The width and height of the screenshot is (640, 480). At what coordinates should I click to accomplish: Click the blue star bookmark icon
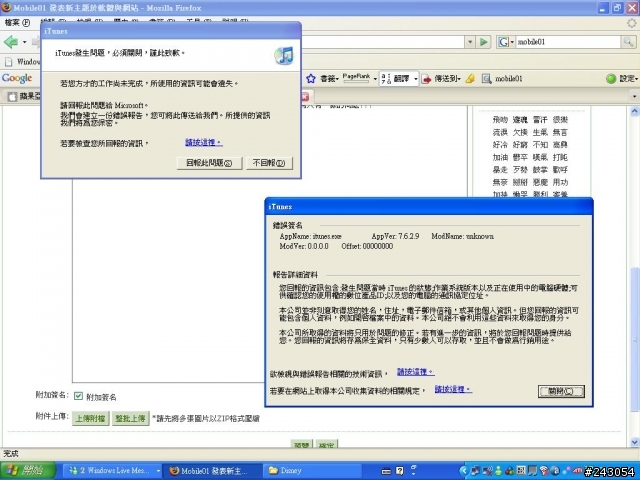(311, 78)
